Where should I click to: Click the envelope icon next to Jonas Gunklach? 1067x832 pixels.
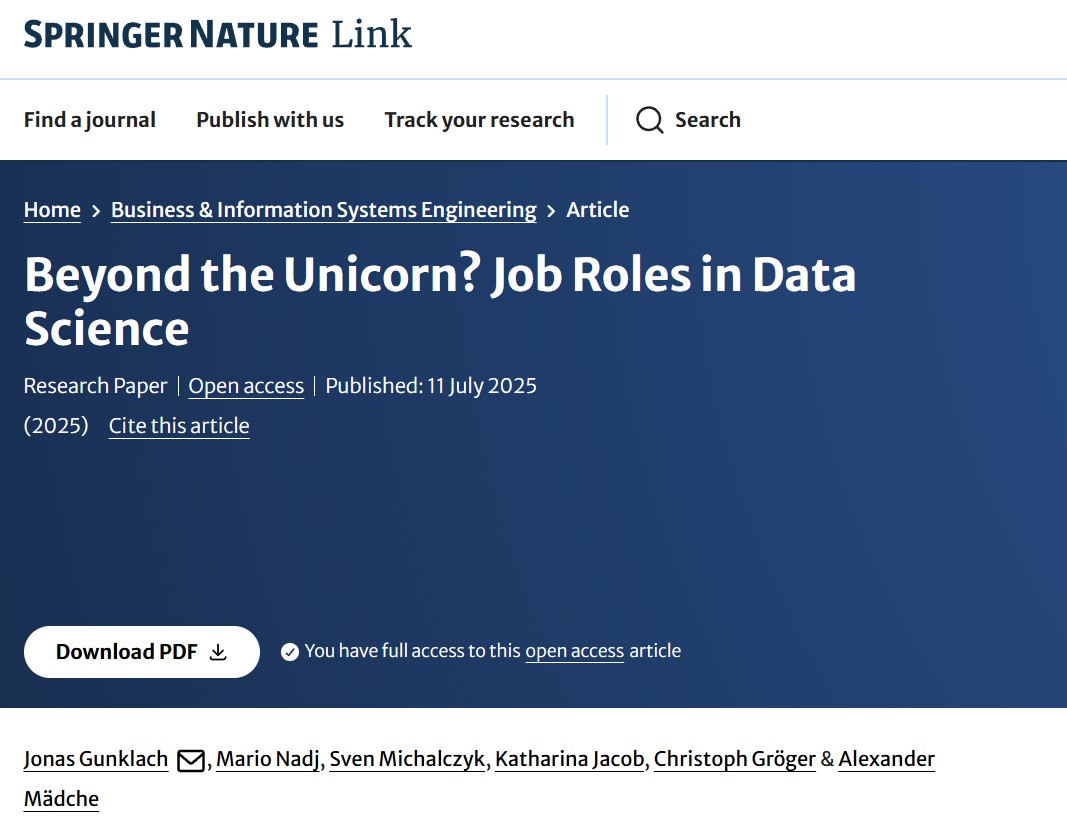tap(190, 761)
